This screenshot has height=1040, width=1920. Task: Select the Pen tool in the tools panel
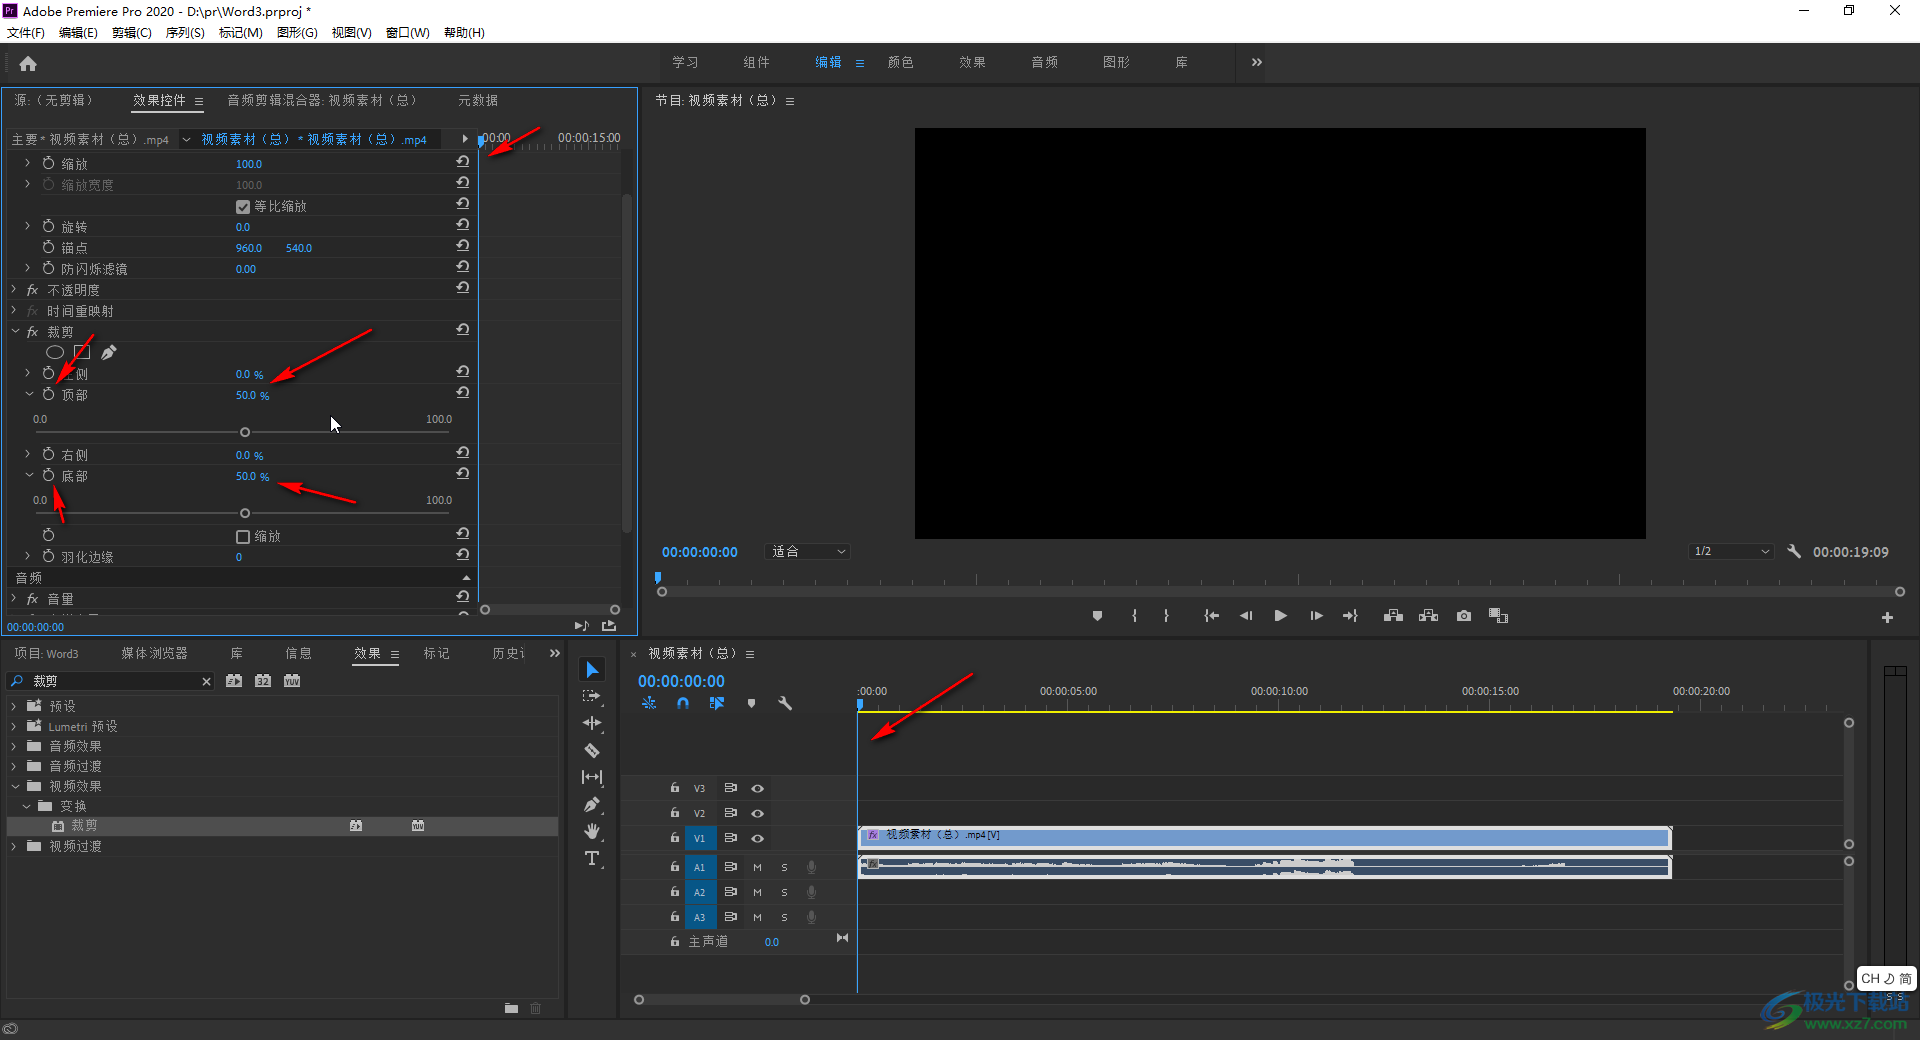[592, 804]
